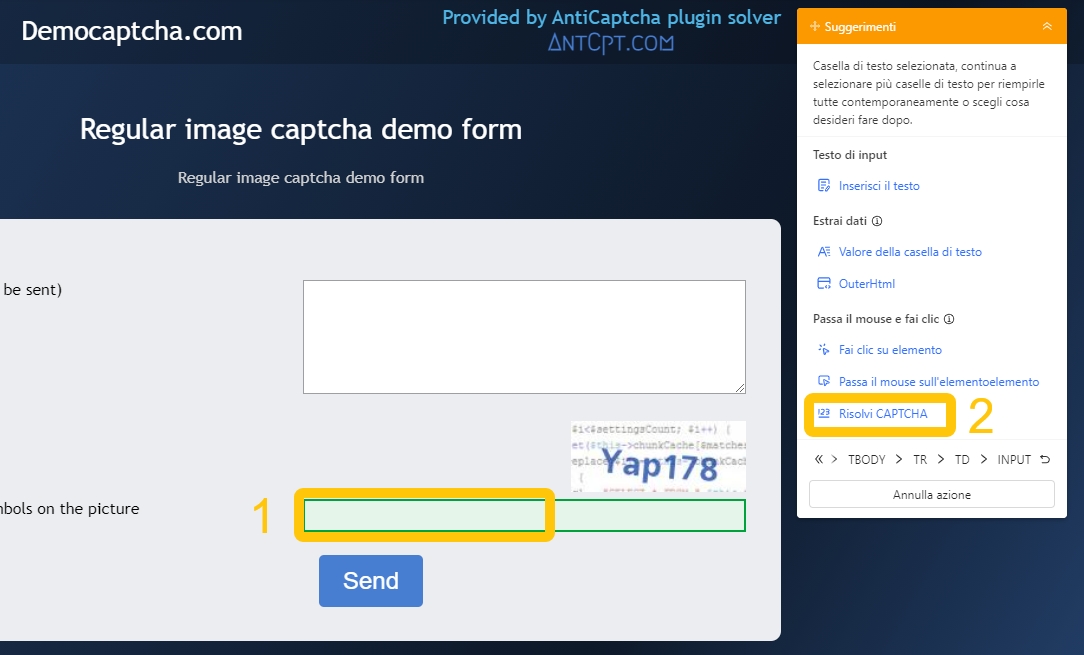Viewport: 1084px width, 655px height.
Task: Click inside the large message textarea
Action: 524,337
